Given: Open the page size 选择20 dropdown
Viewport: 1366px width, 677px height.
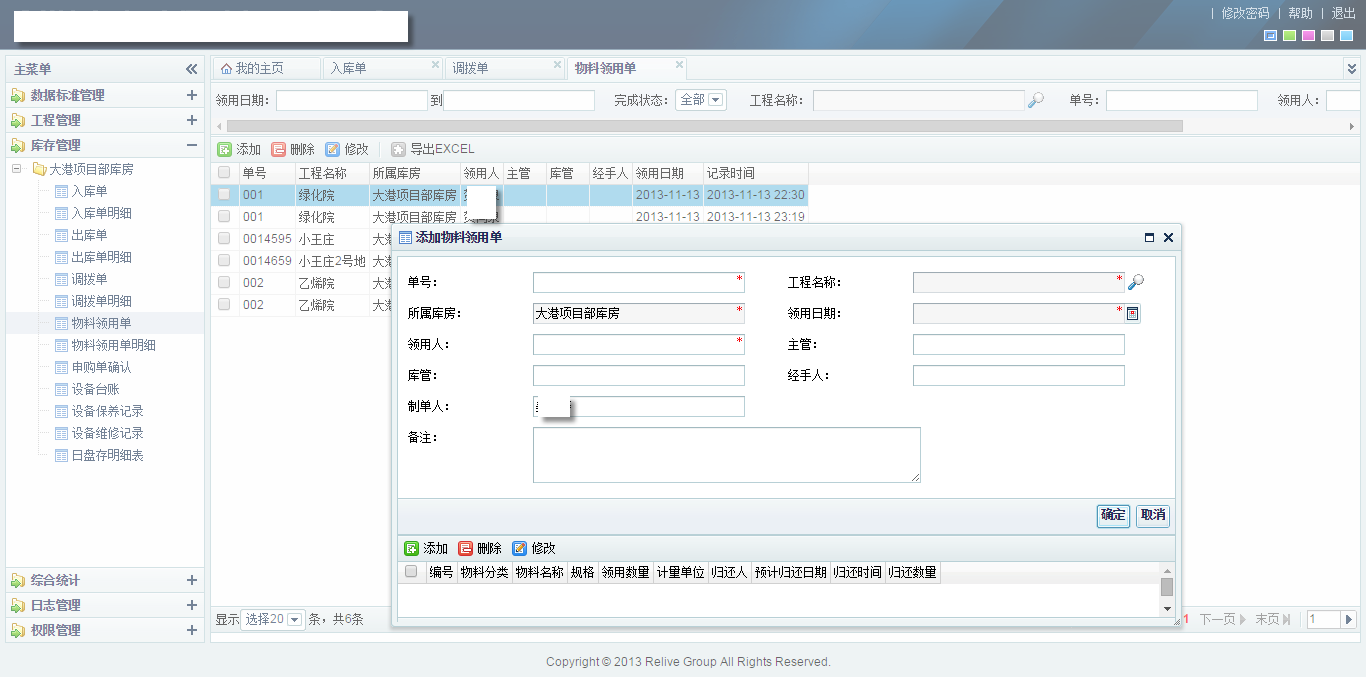Looking at the screenshot, I should (x=295, y=620).
